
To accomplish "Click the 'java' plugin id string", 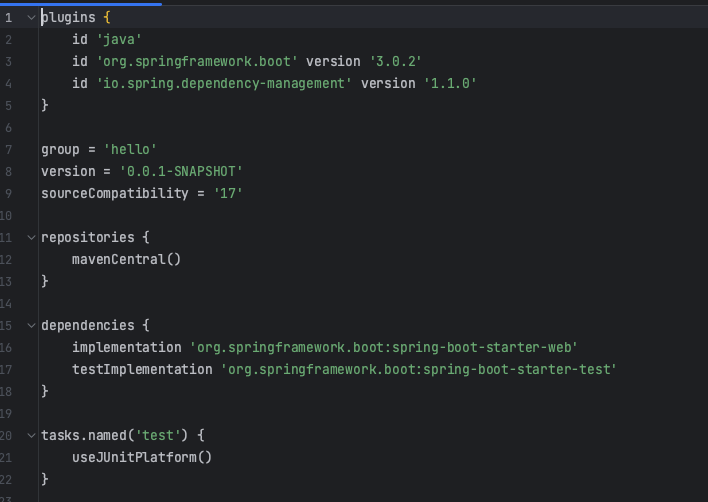I will point(119,40).
